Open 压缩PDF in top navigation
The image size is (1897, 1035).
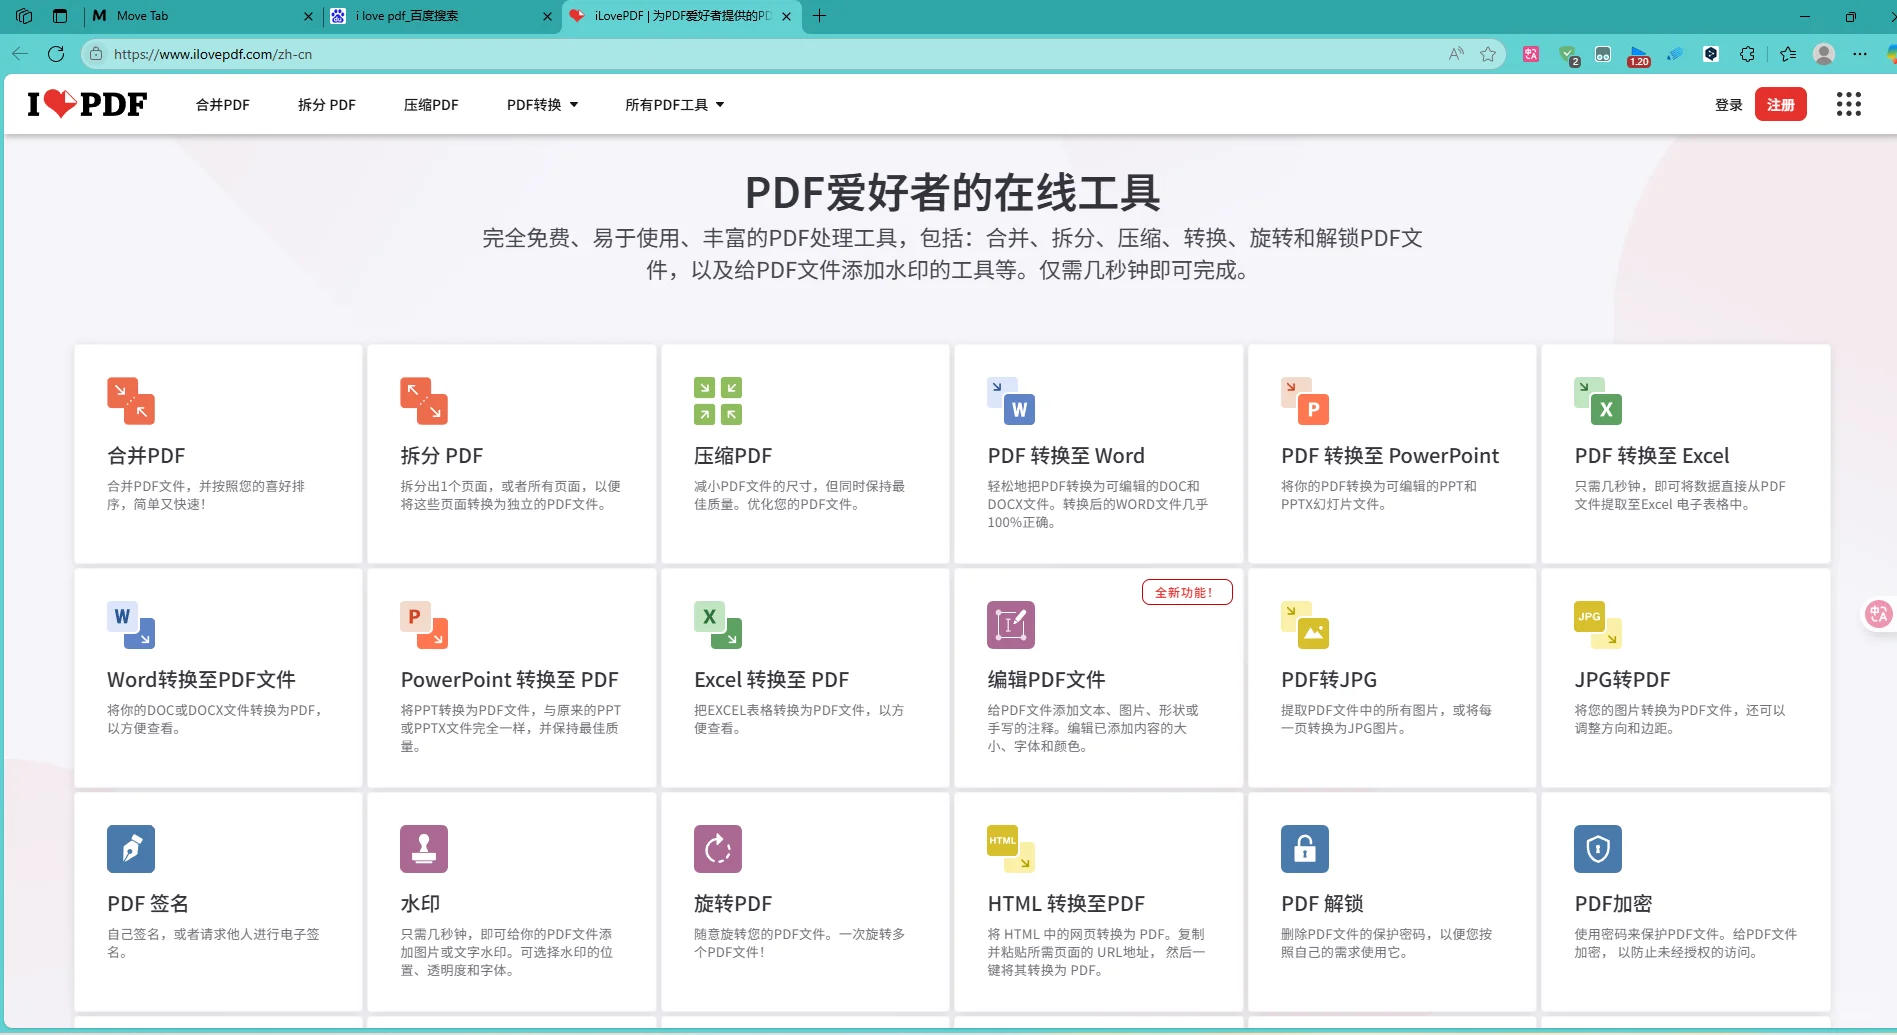(431, 105)
